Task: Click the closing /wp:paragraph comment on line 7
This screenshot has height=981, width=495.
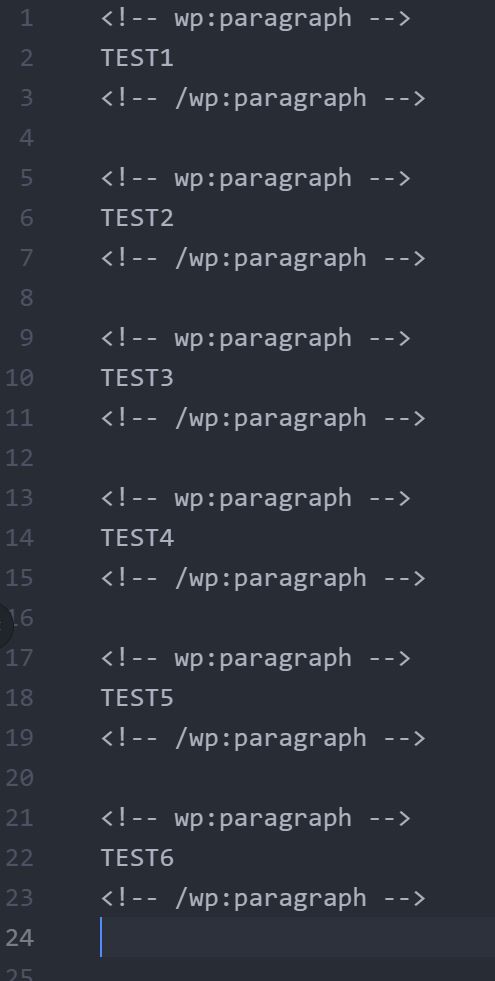Action: pyautogui.click(x=263, y=259)
